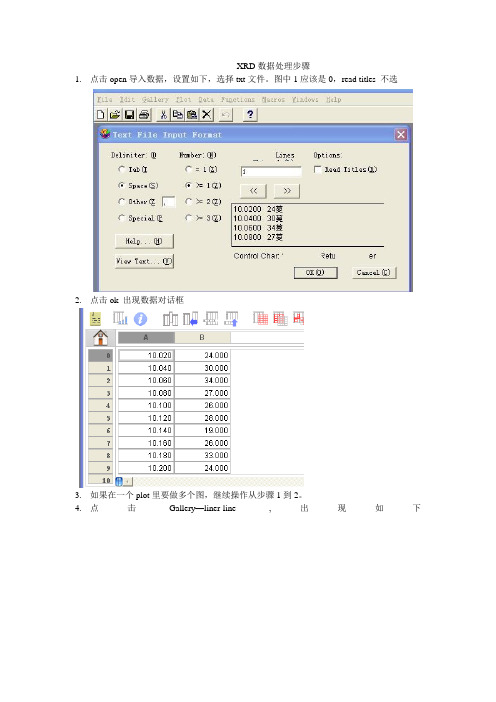Click the View Text... button
Image resolution: width=496 pixels, height=702 pixels.
[x=144, y=261]
